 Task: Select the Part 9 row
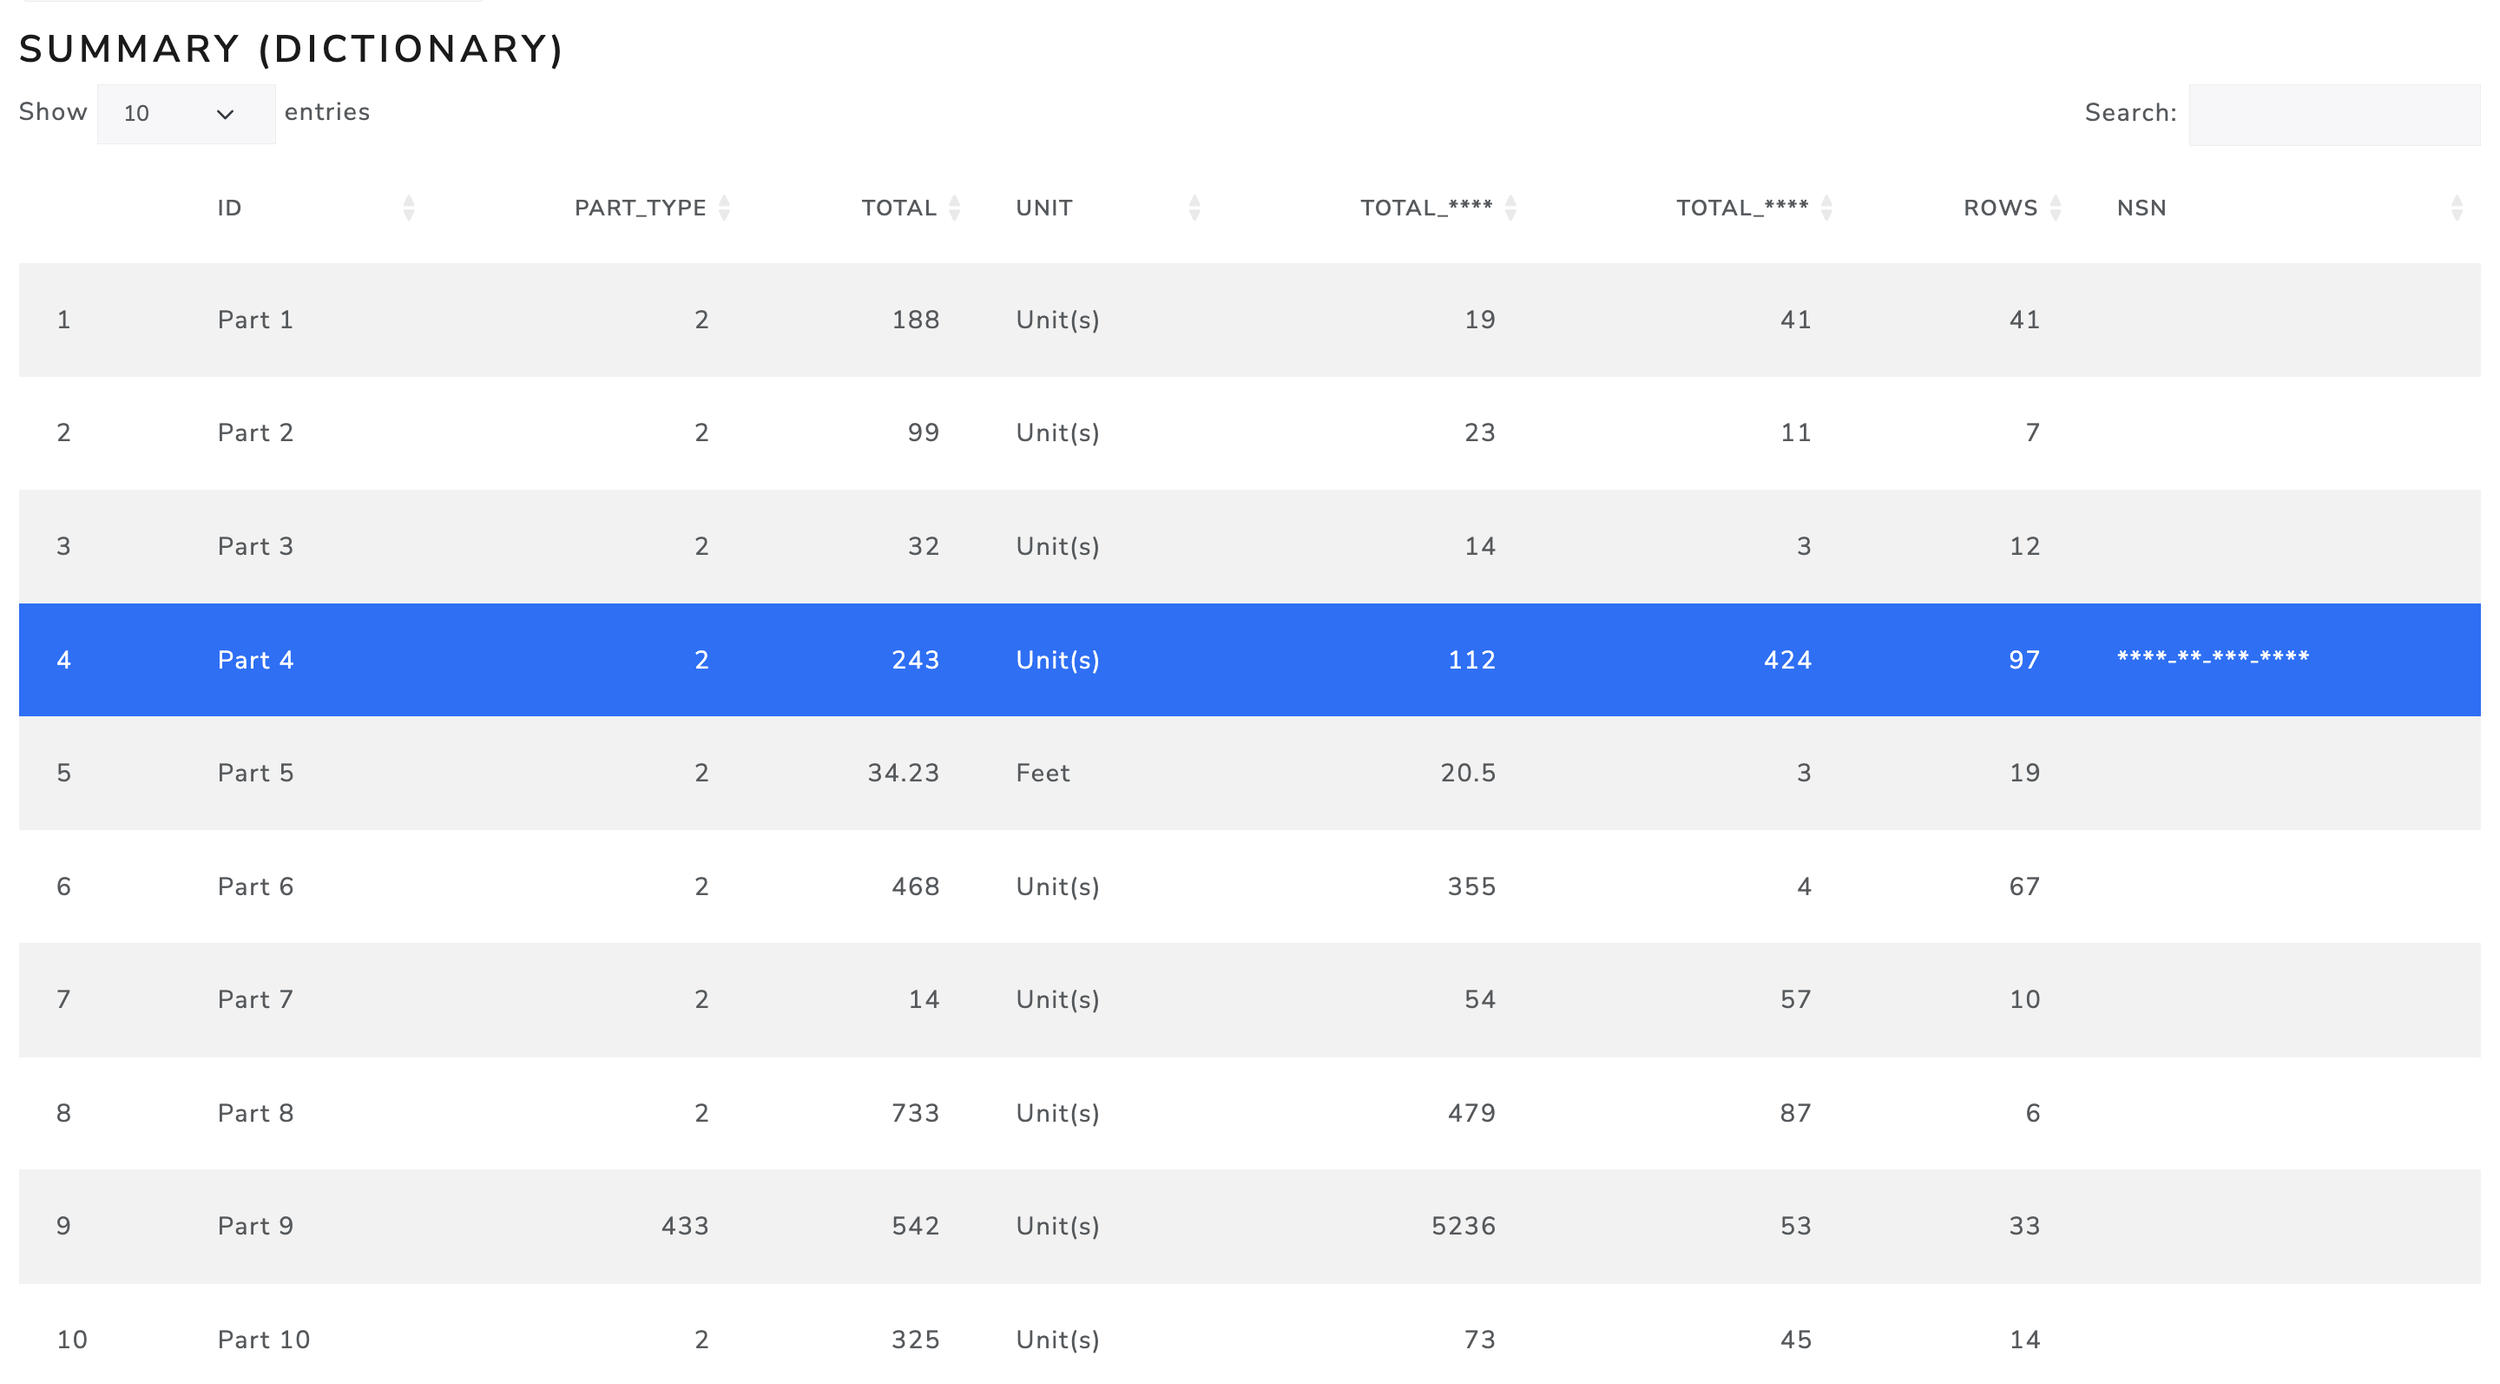[x=256, y=1226]
